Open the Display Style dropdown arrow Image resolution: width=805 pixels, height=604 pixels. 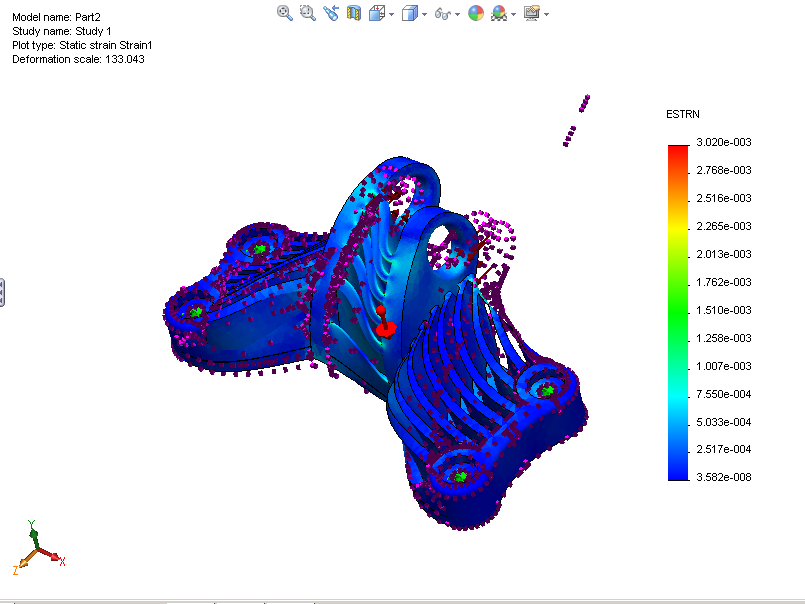[x=426, y=14]
